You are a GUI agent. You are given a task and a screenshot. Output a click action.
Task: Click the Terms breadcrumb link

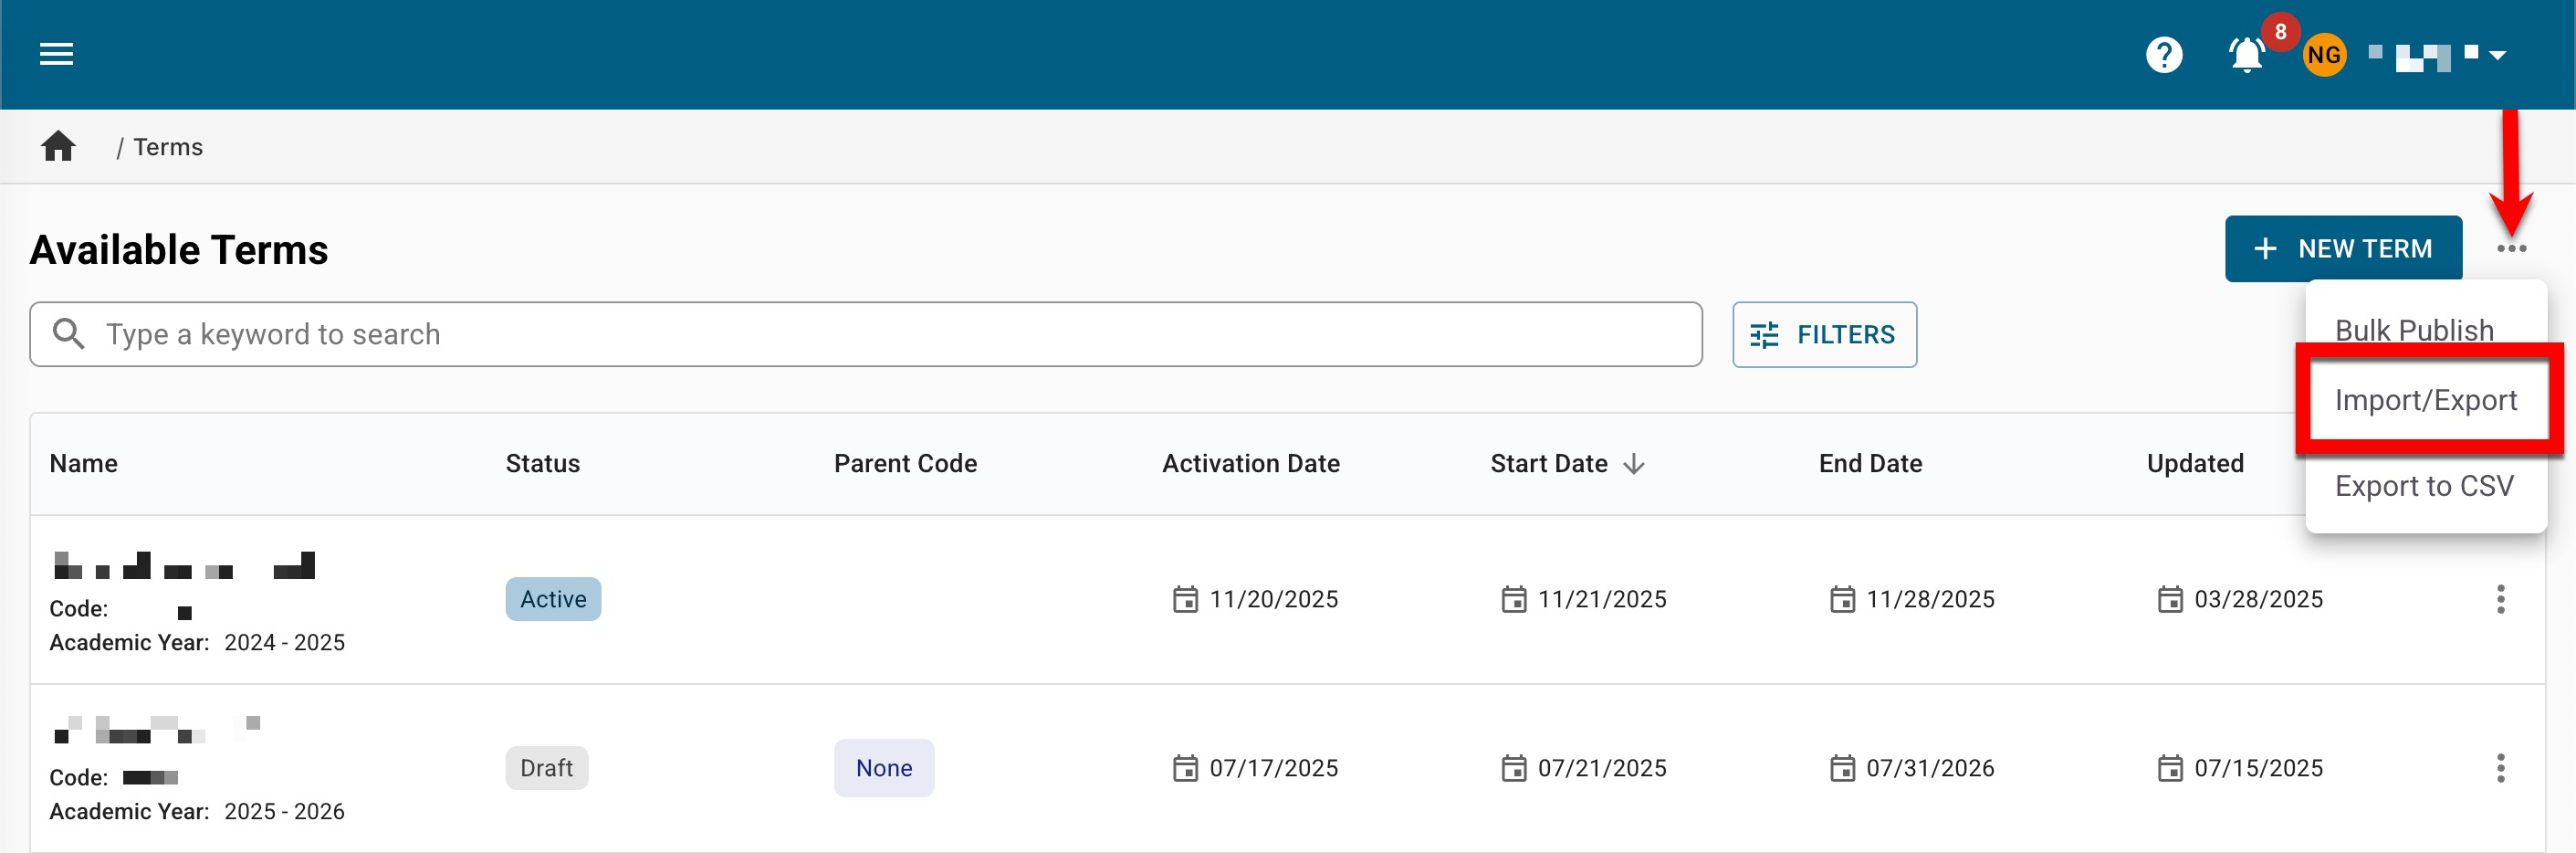tap(168, 147)
